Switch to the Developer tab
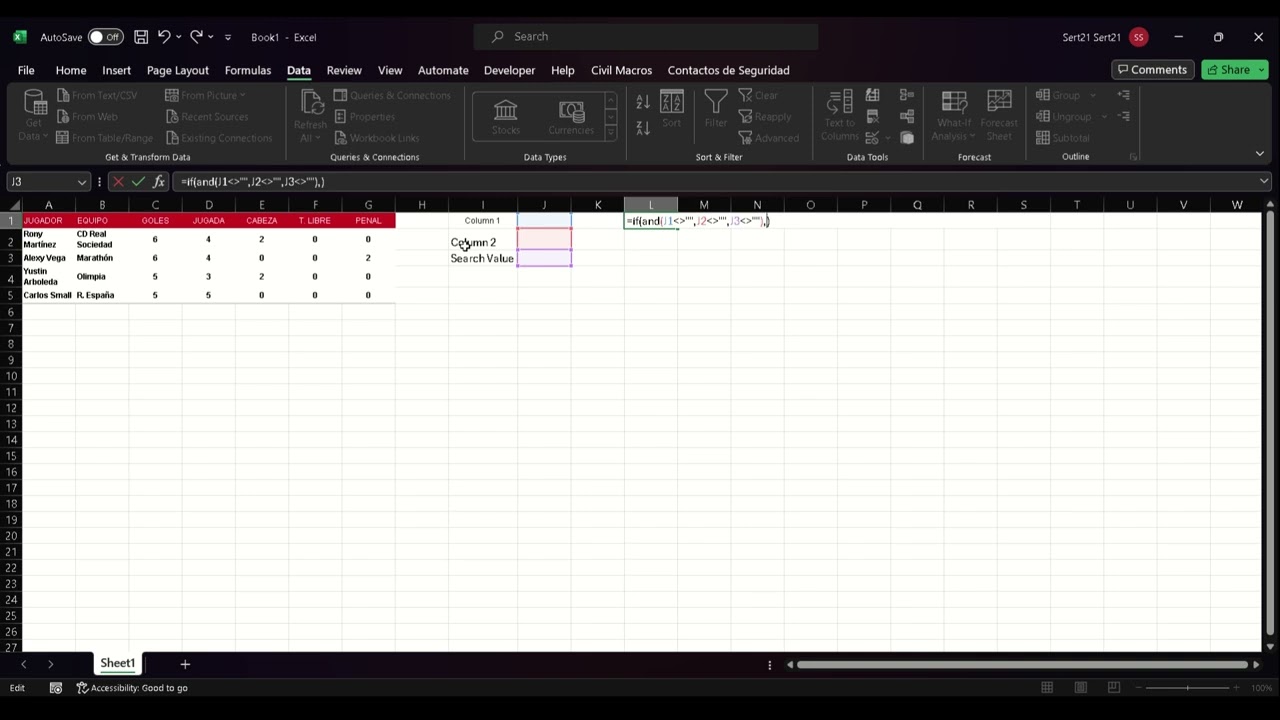 [509, 70]
